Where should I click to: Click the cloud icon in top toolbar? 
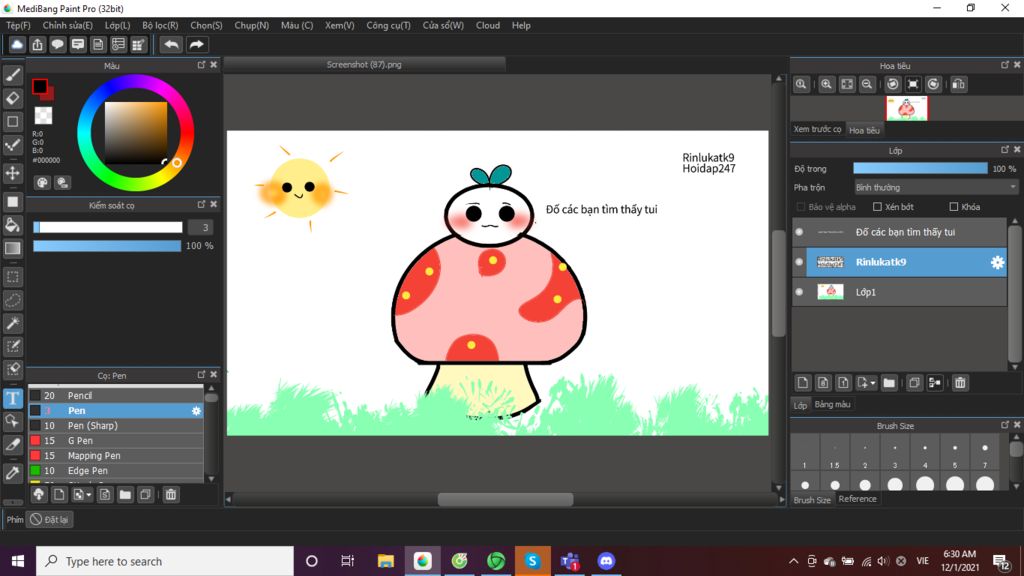click(17, 44)
